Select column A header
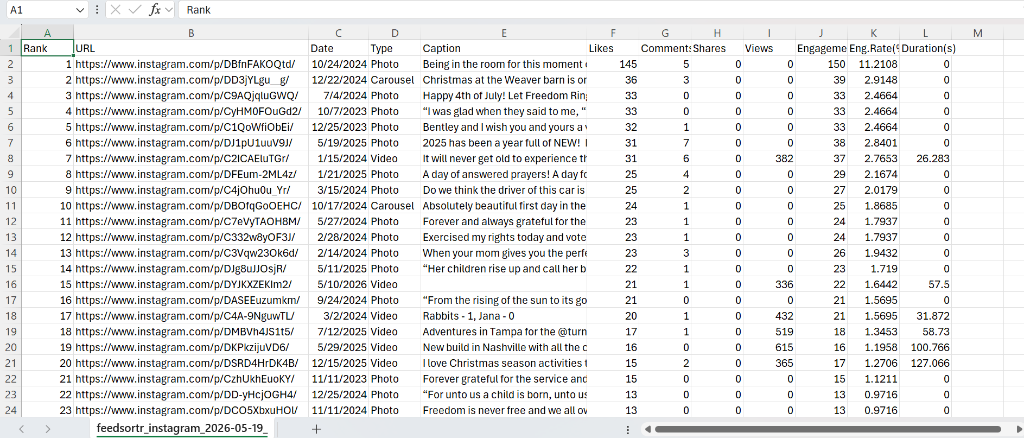Screen dimensions: 1024x438 point(47,33)
